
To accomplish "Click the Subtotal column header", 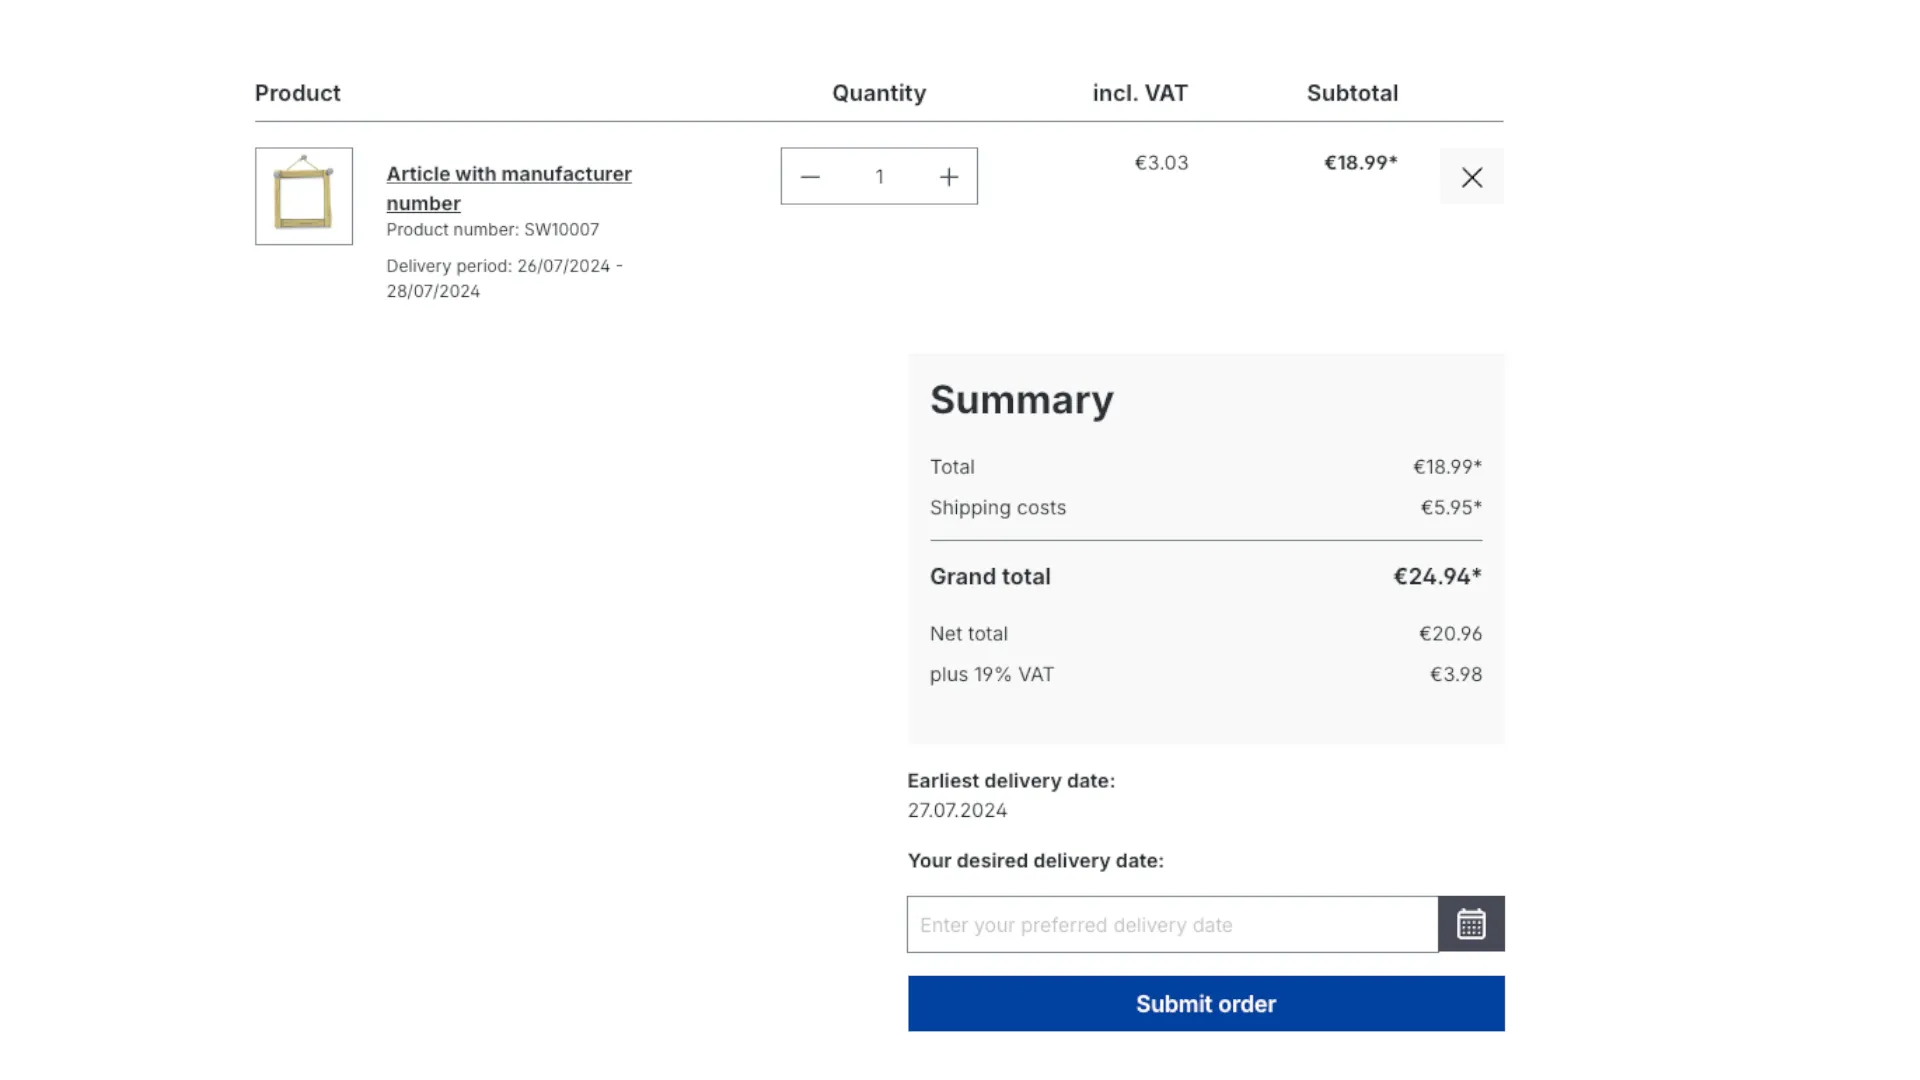I will [x=1352, y=93].
